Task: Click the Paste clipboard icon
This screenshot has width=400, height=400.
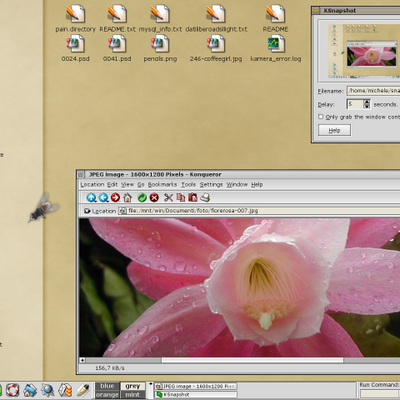Action: (x=193, y=198)
